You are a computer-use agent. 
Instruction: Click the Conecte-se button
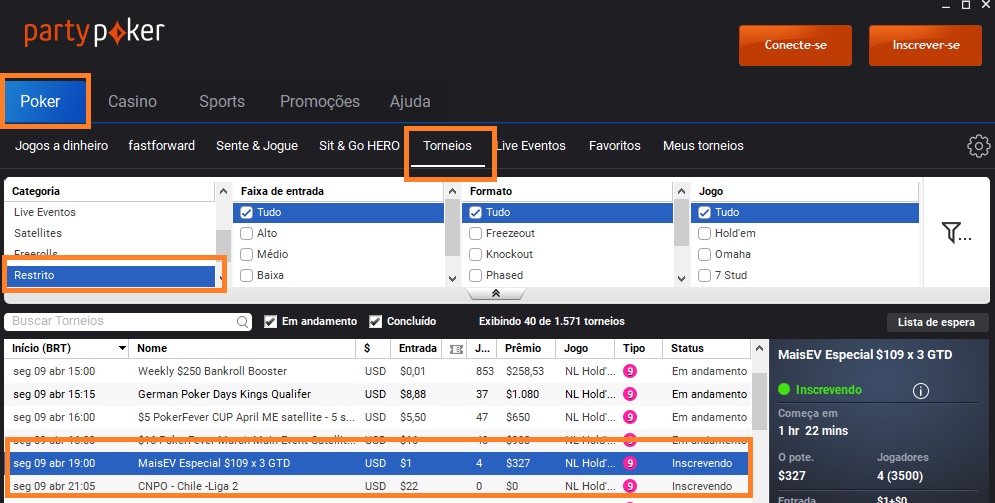click(795, 45)
